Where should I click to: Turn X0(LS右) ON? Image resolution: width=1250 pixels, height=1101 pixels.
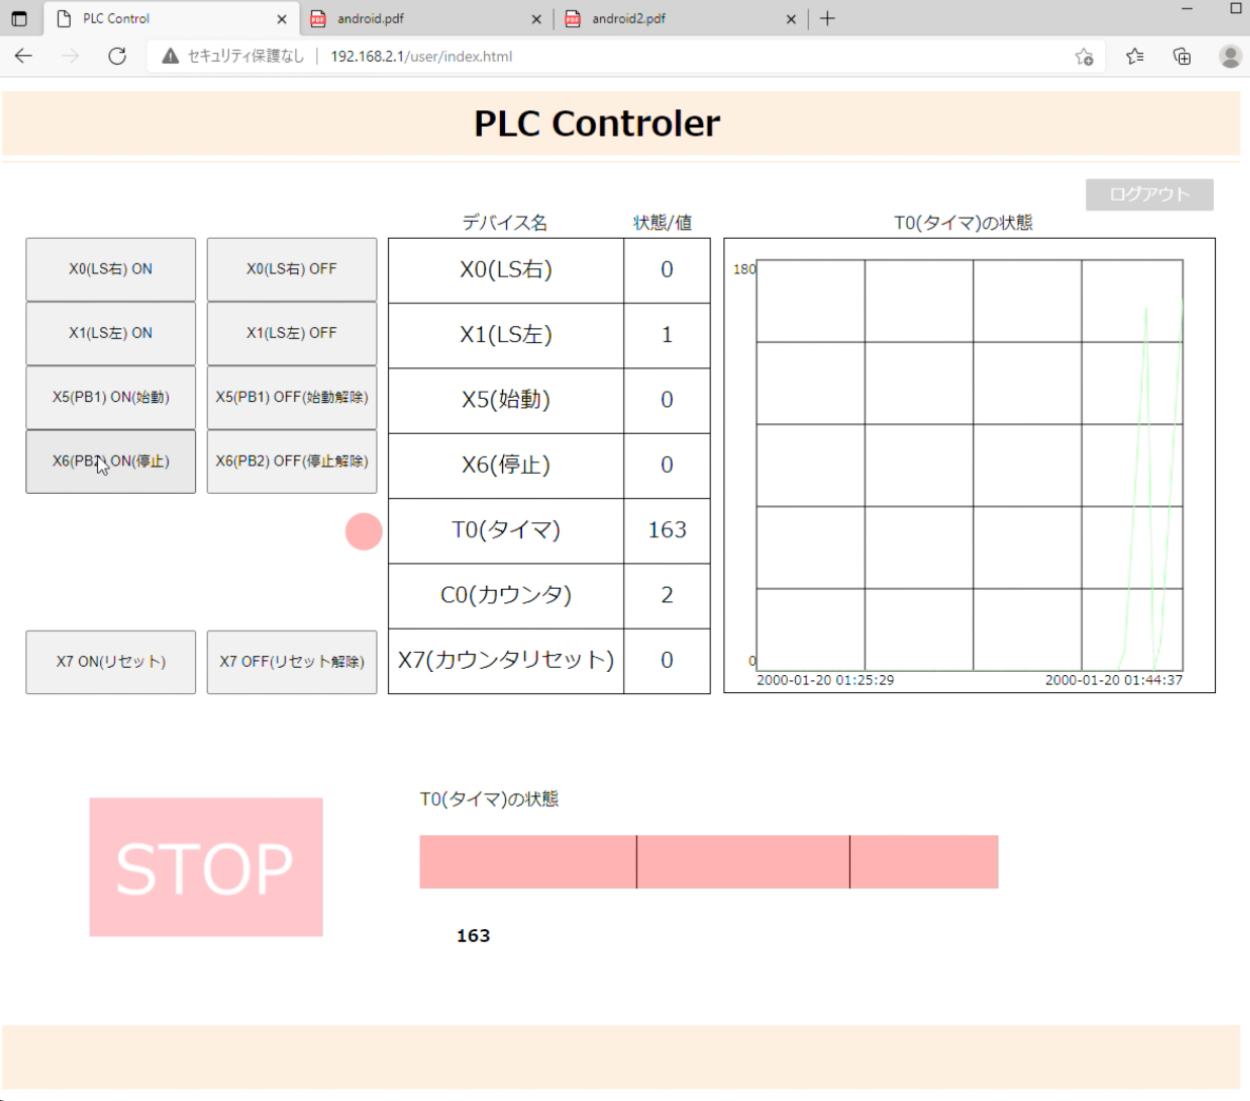pos(111,269)
